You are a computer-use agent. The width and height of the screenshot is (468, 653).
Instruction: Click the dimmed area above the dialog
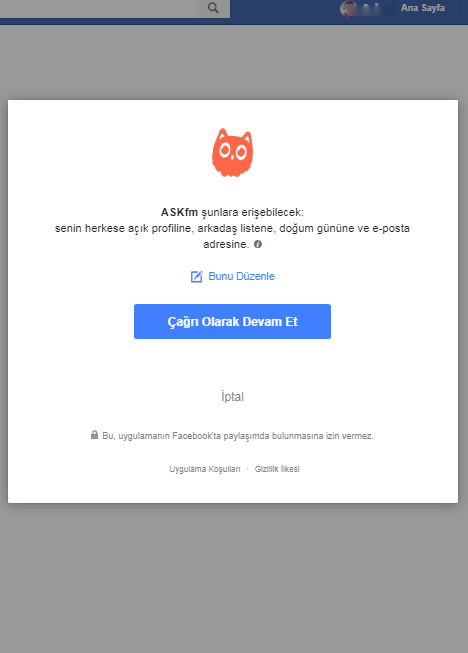(x=233, y=62)
